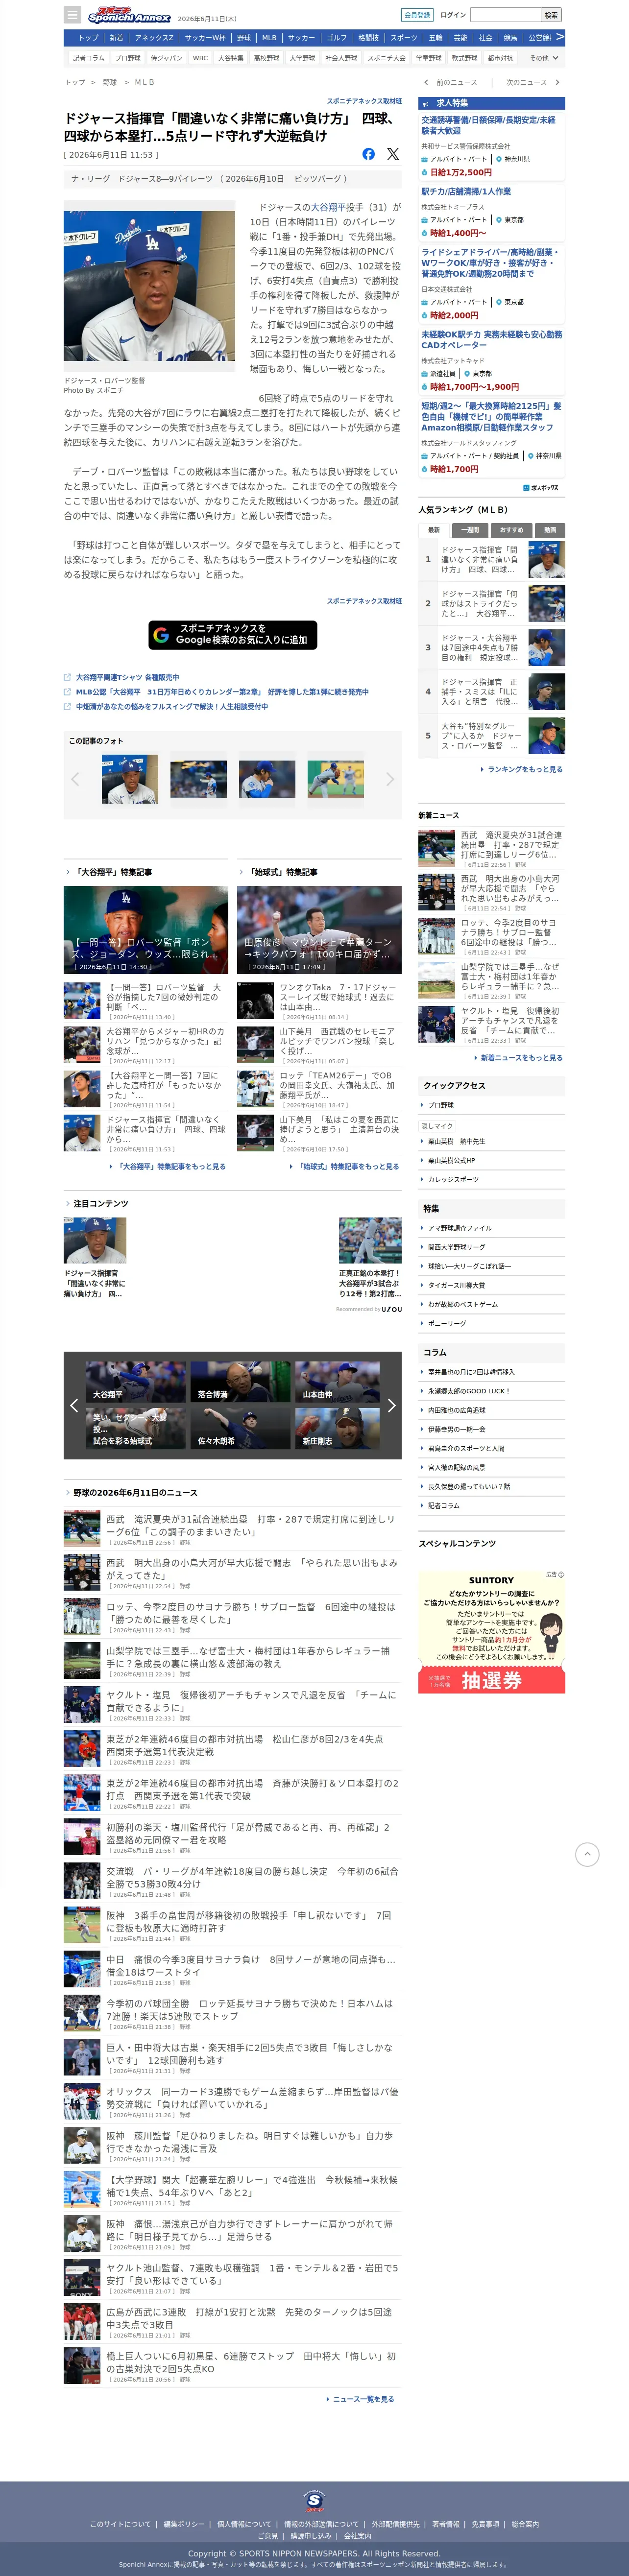This screenshot has height=2576, width=629.
Task: Advance the player banner to the next slide
Action: click(391, 1405)
